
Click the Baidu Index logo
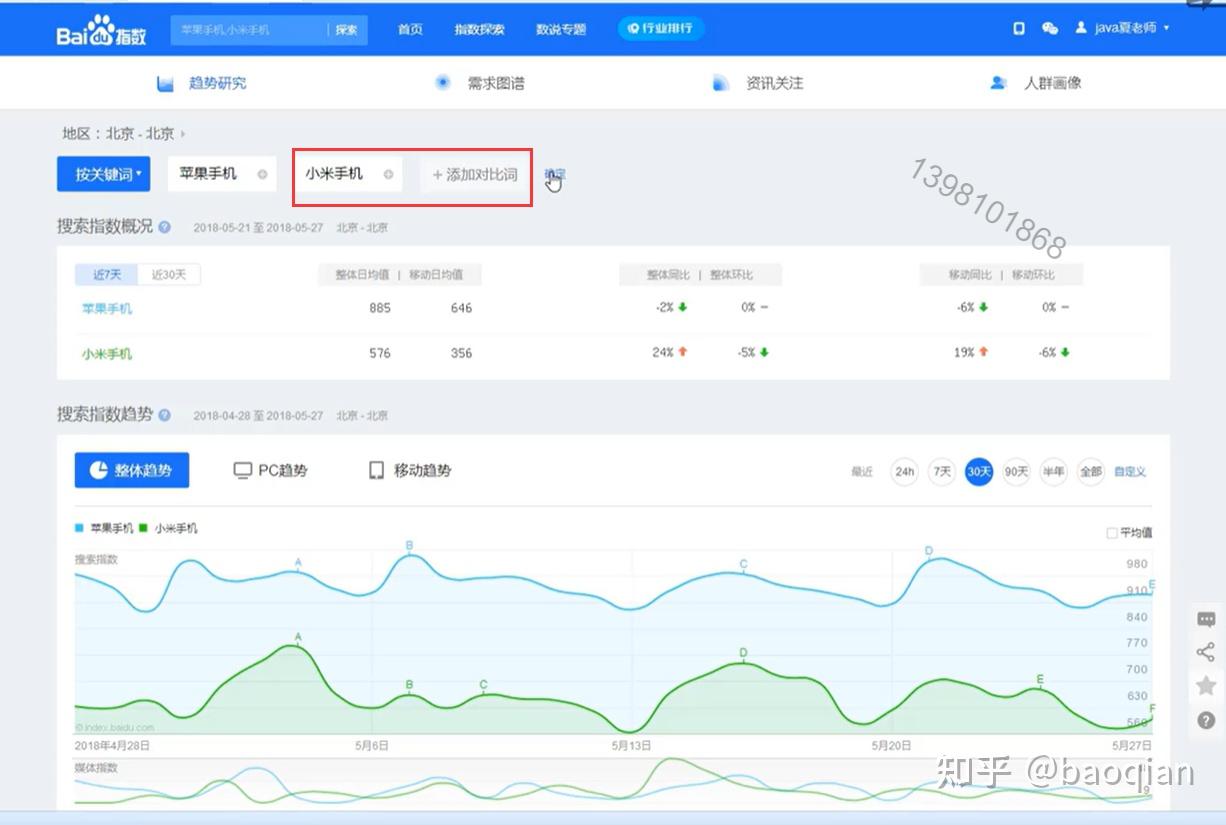tap(101, 30)
